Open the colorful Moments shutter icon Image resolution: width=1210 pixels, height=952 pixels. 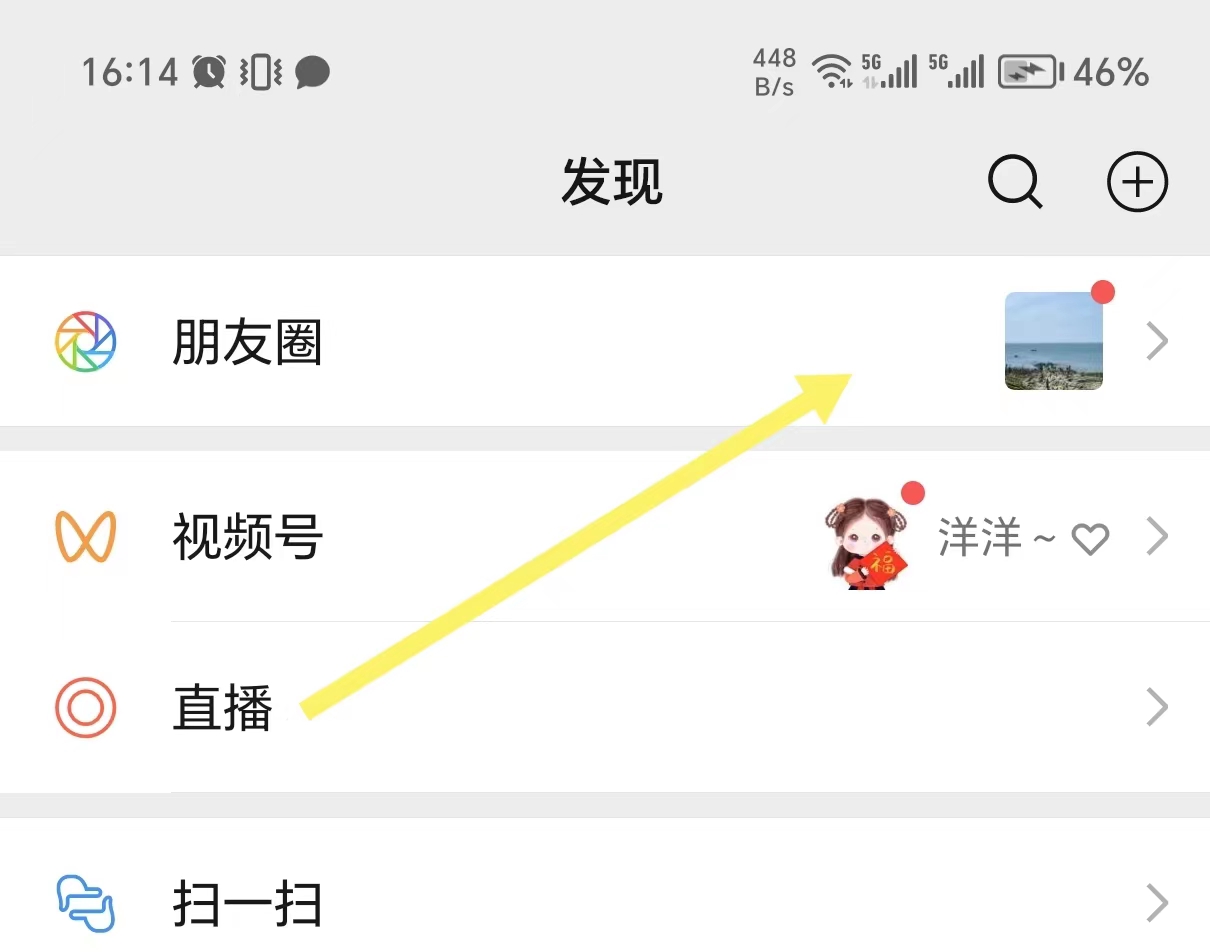(85, 341)
